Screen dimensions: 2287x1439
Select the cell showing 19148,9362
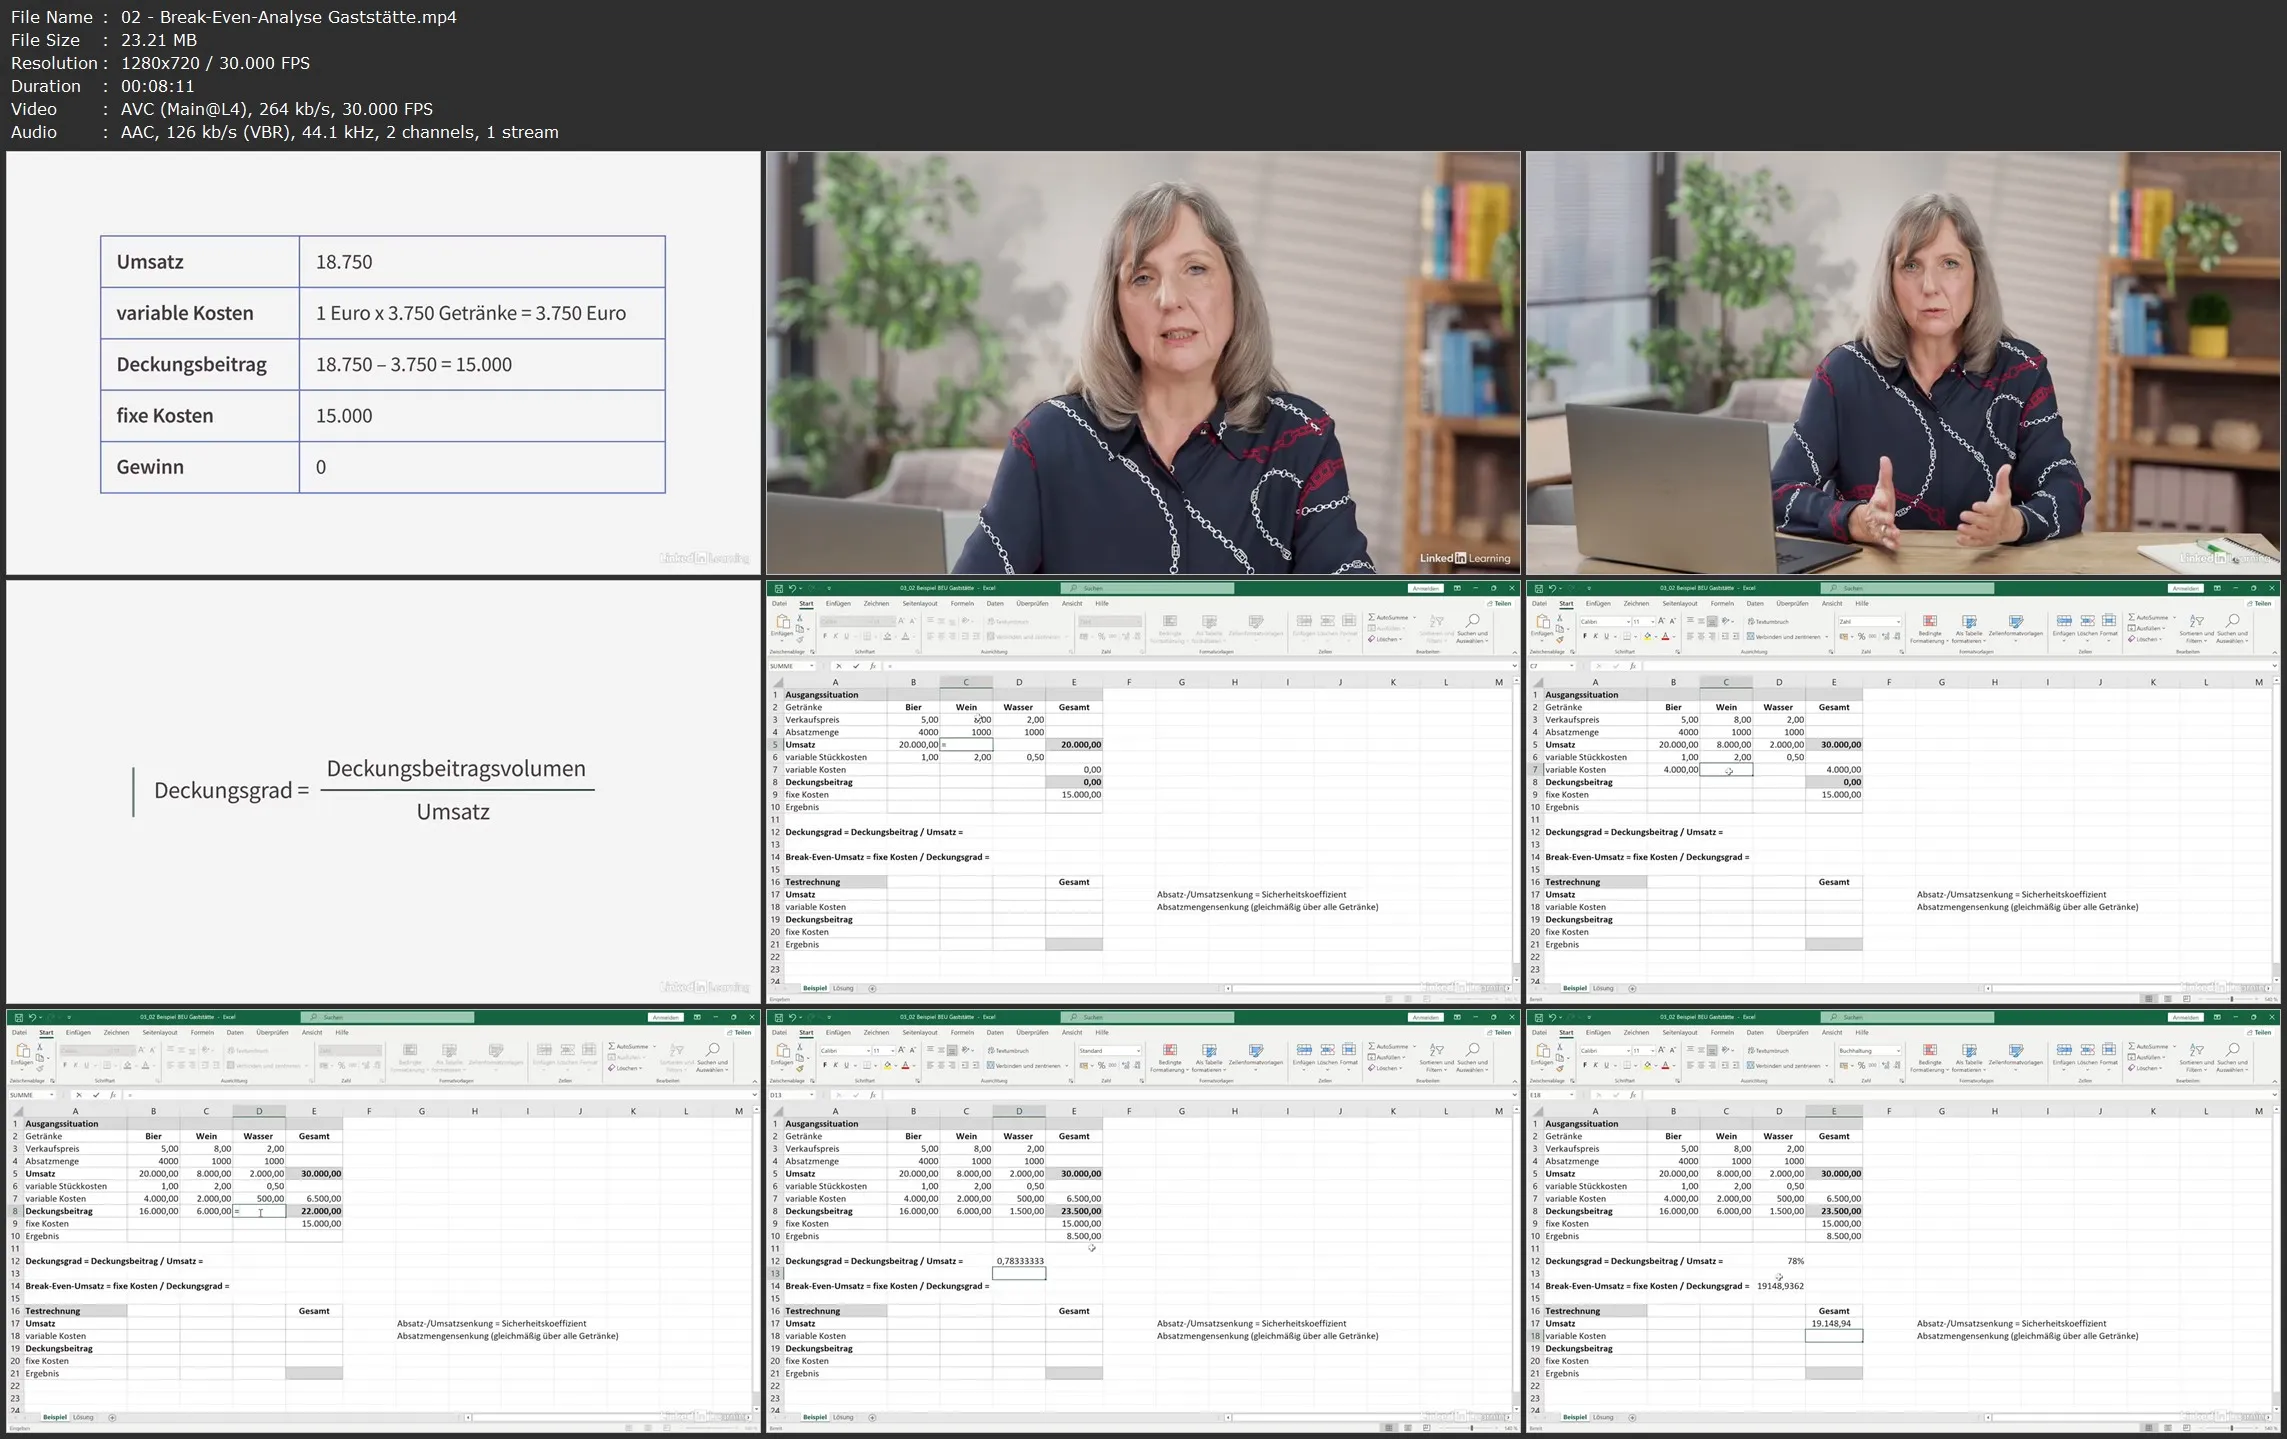1779,1286
